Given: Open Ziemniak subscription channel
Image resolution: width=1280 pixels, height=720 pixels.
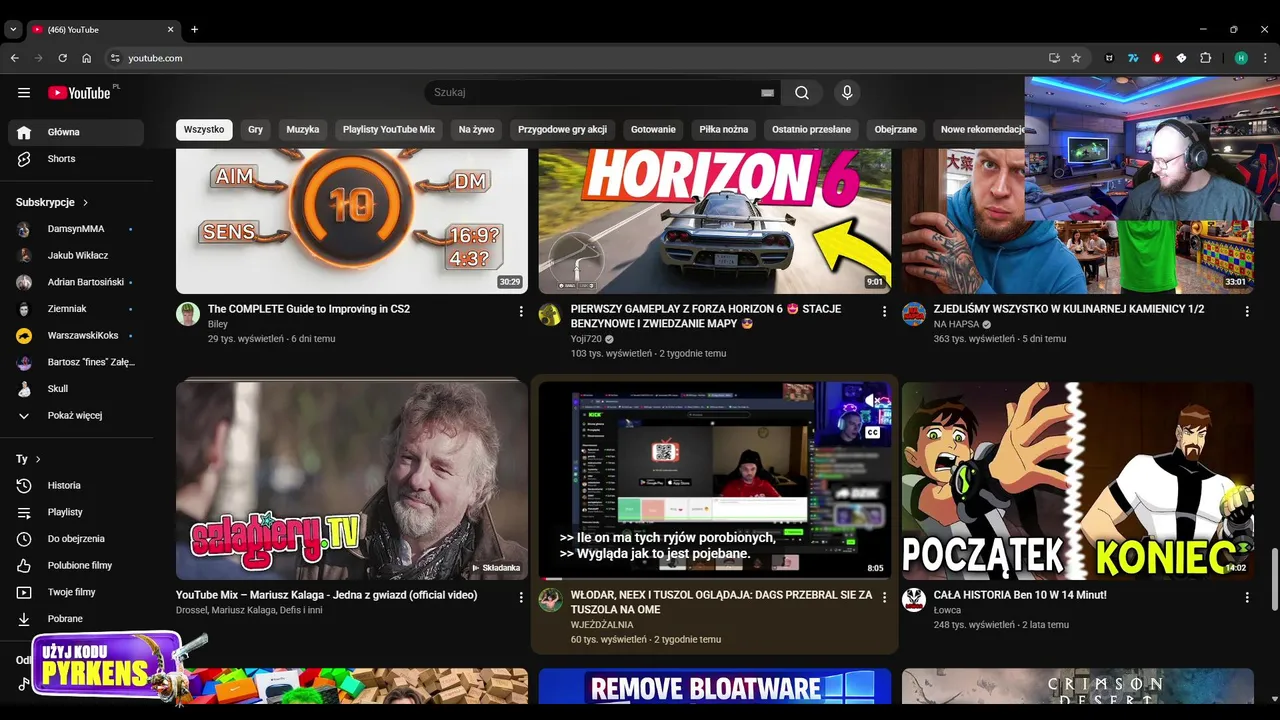Looking at the screenshot, I should [76, 309].
